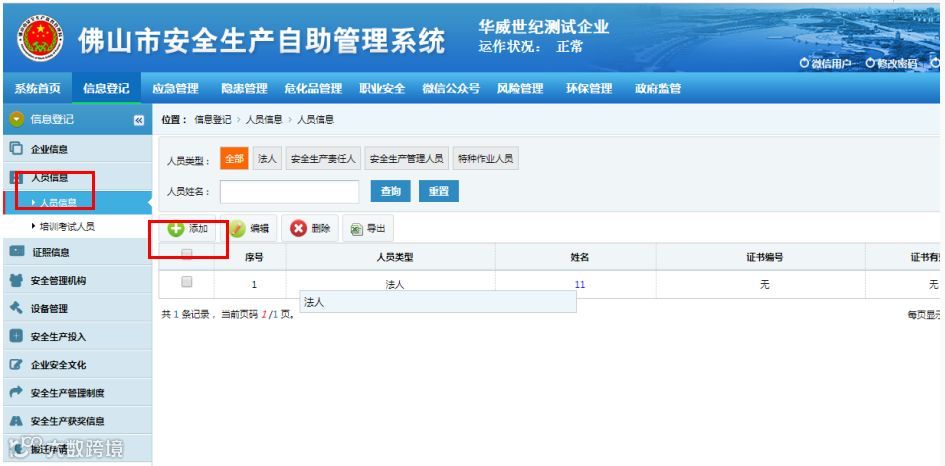Filter by 安全生产责任人
The width and height of the screenshot is (945, 466).
[x=323, y=159]
